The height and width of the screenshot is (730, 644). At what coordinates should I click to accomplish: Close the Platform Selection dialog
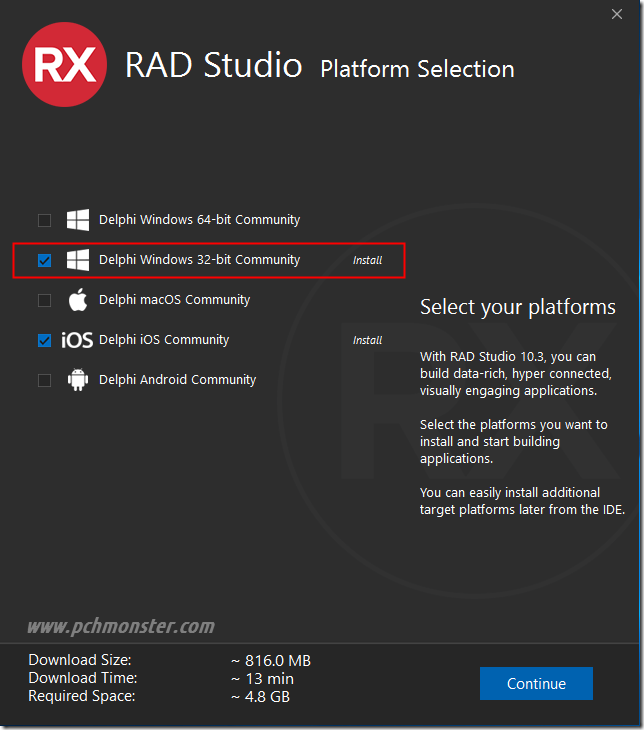pyautogui.click(x=617, y=14)
